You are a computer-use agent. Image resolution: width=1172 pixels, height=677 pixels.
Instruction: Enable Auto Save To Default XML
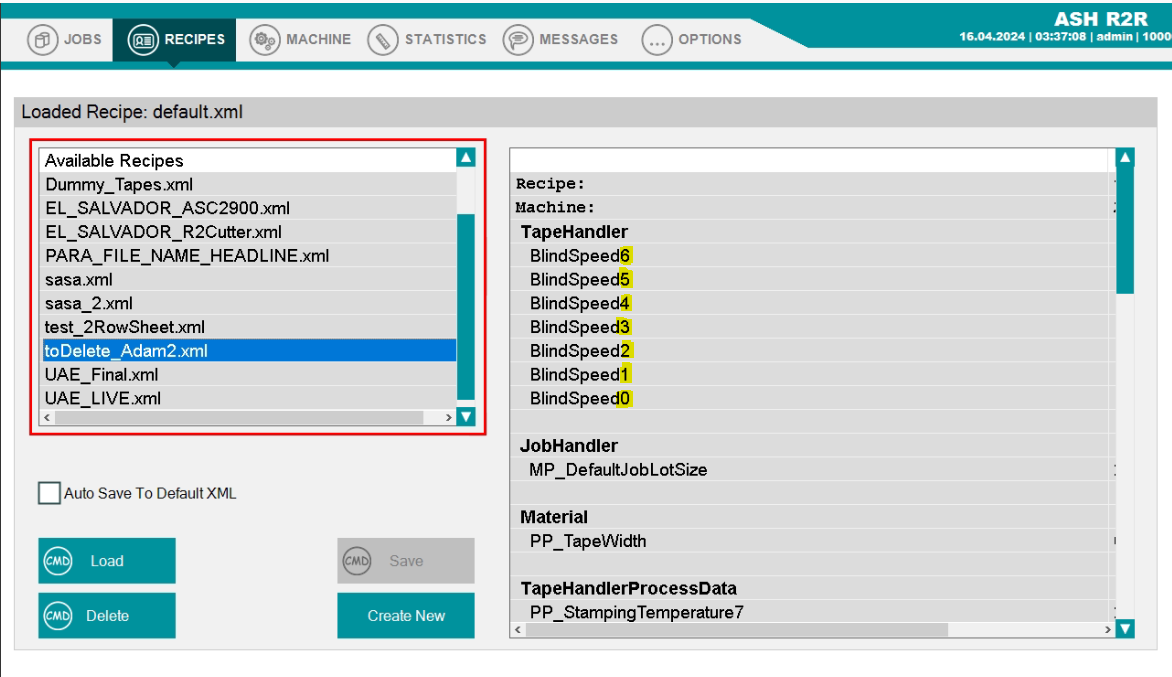[48, 493]
